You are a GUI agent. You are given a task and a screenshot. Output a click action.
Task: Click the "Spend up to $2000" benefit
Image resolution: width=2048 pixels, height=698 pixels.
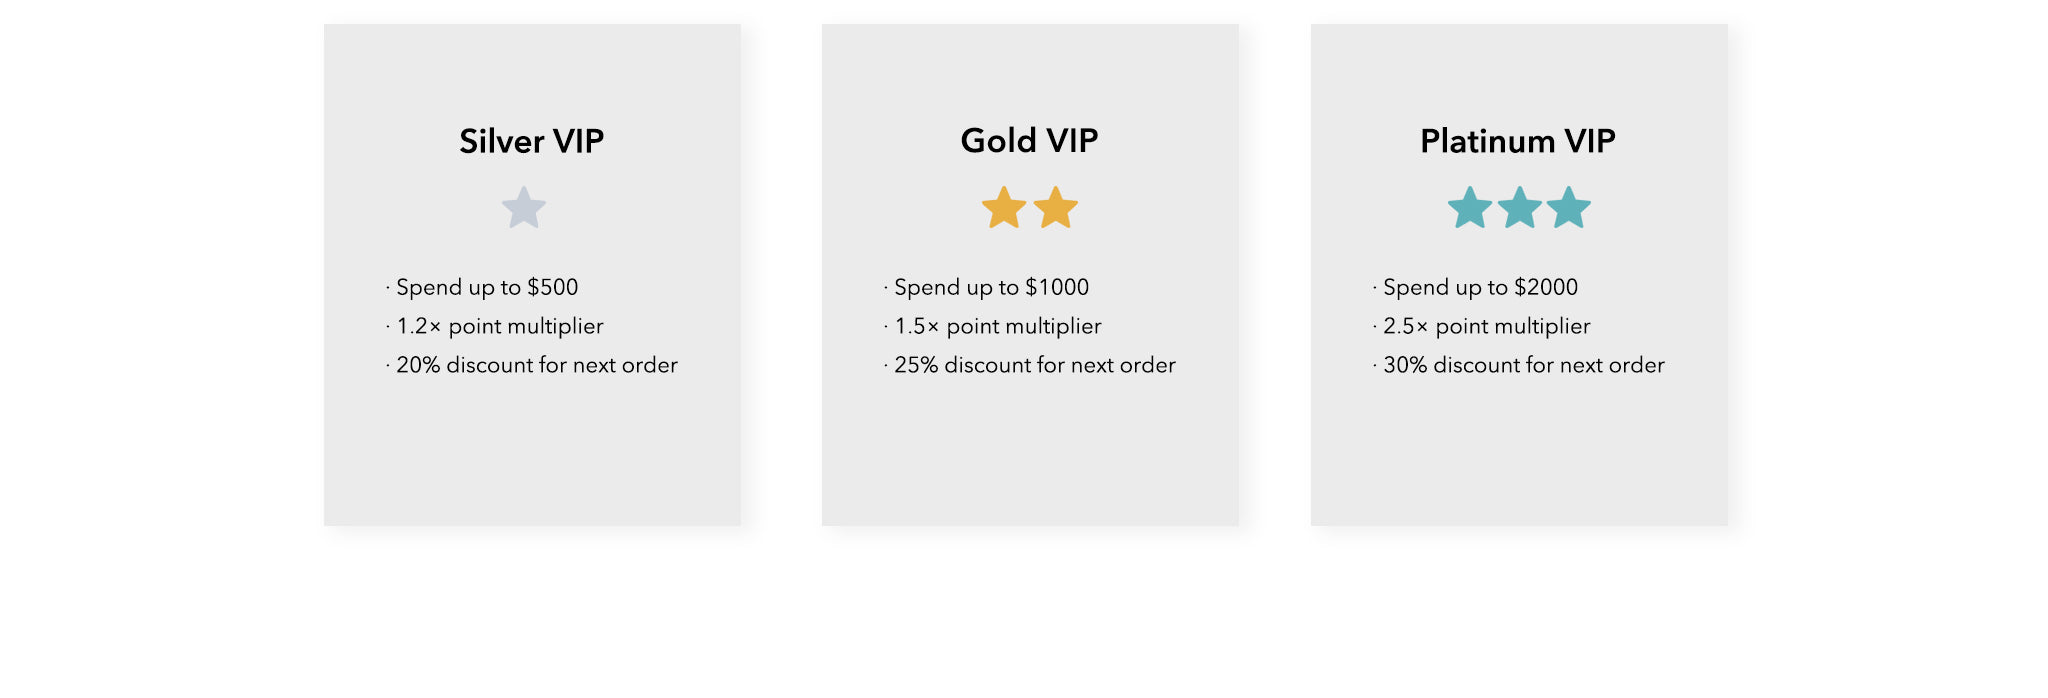point(1480,287)
